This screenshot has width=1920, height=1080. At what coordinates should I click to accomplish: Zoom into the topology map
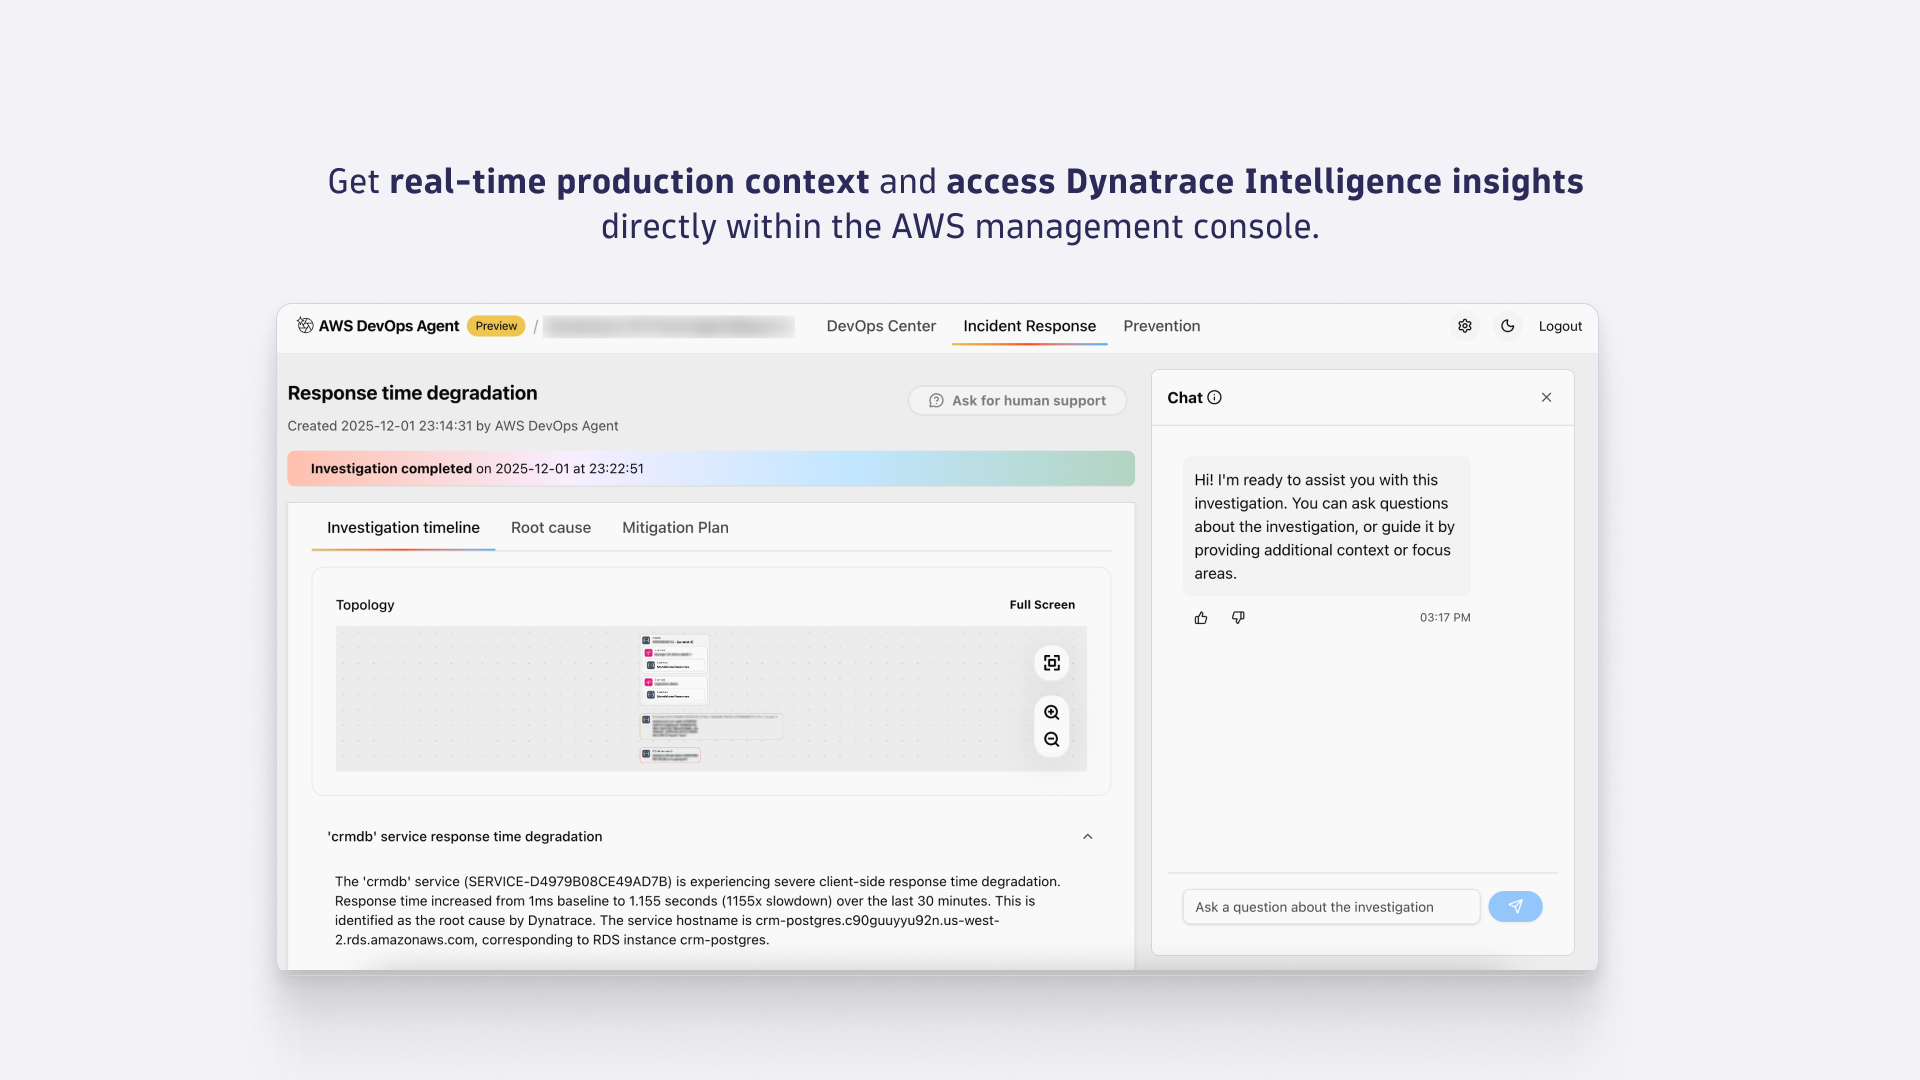click(x=1051, y=712)
